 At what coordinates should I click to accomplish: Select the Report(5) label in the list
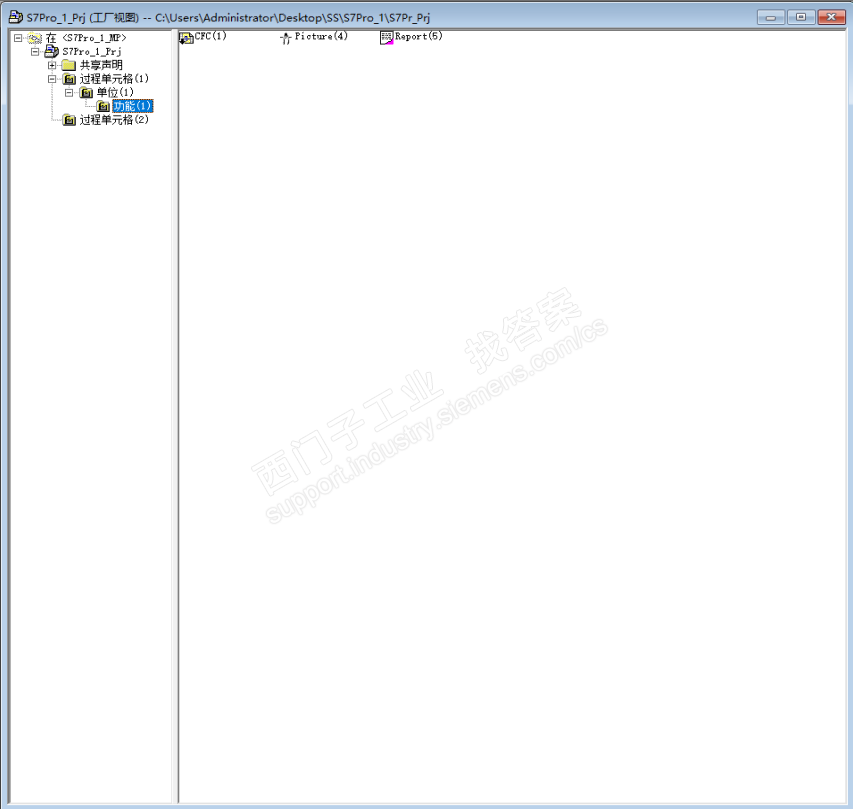point(419,36)
